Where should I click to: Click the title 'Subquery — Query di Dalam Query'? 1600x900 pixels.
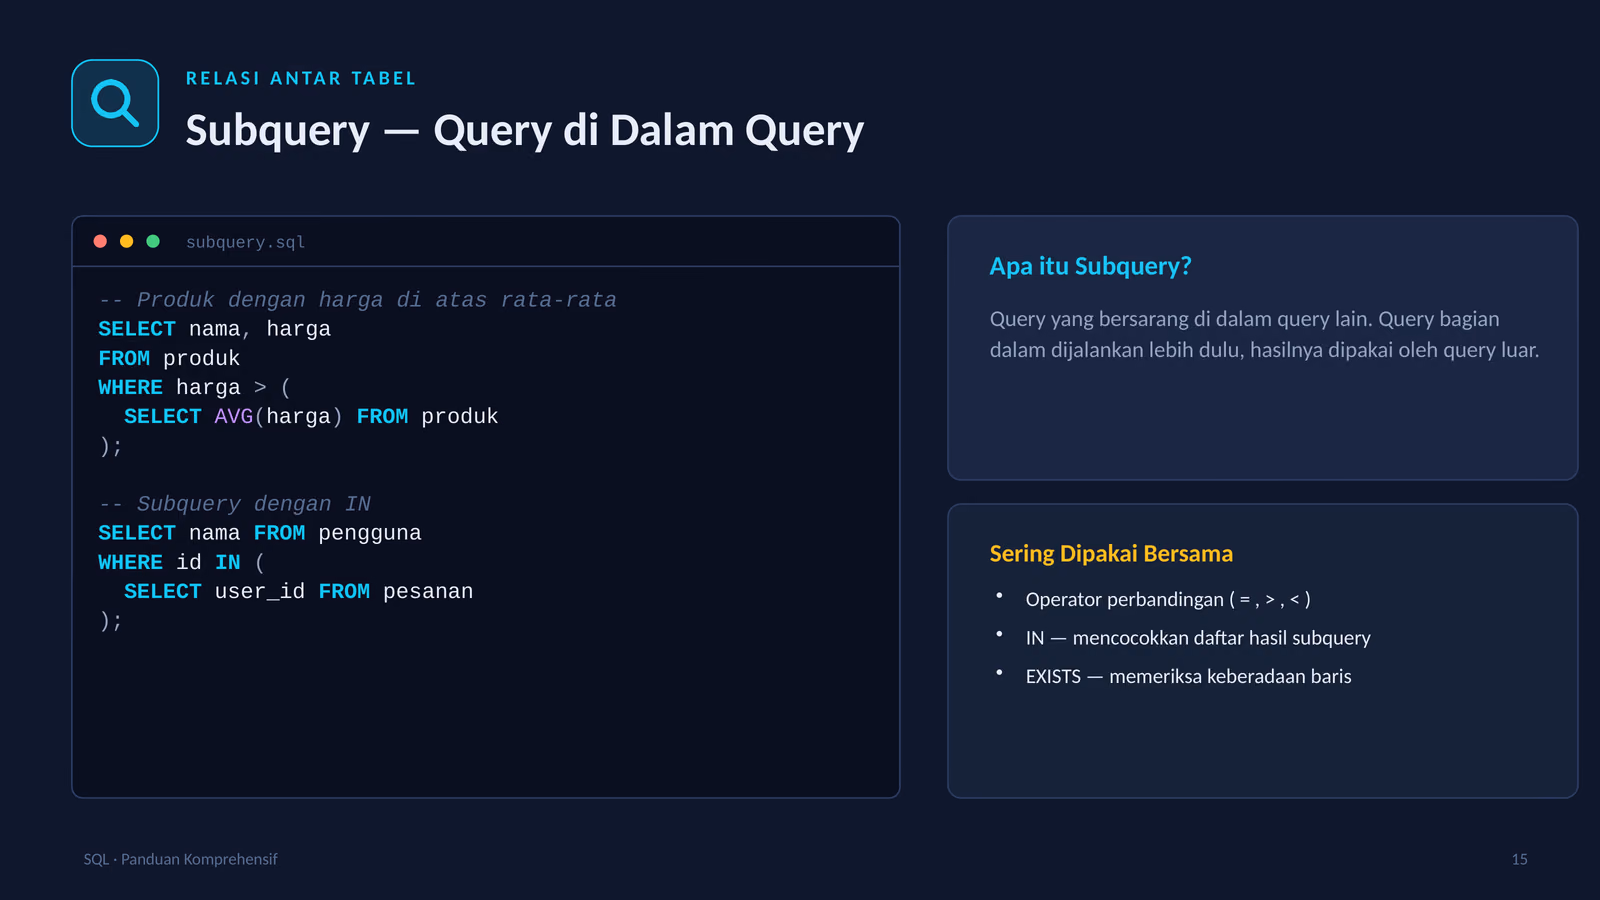[x=525, y=131]
